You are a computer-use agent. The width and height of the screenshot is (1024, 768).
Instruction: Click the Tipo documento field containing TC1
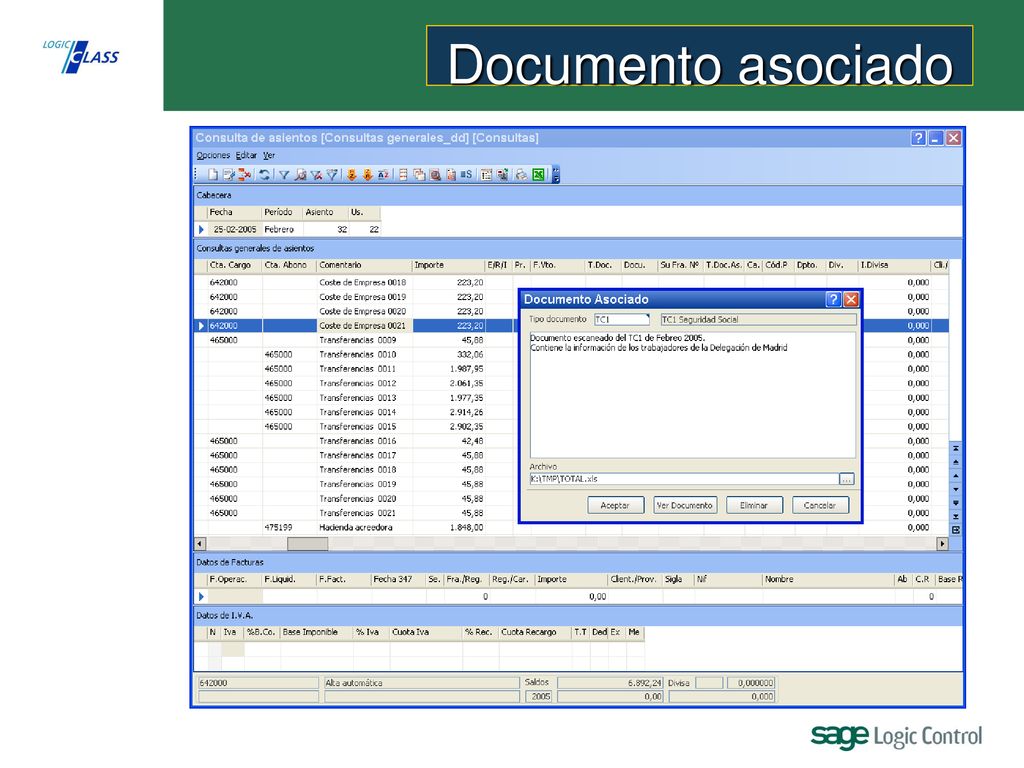pos(622,319)
